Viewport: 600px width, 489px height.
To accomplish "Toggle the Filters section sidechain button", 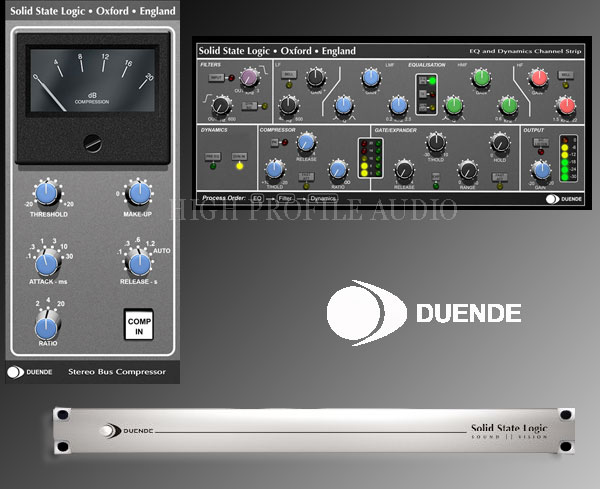I will point(249,106).
